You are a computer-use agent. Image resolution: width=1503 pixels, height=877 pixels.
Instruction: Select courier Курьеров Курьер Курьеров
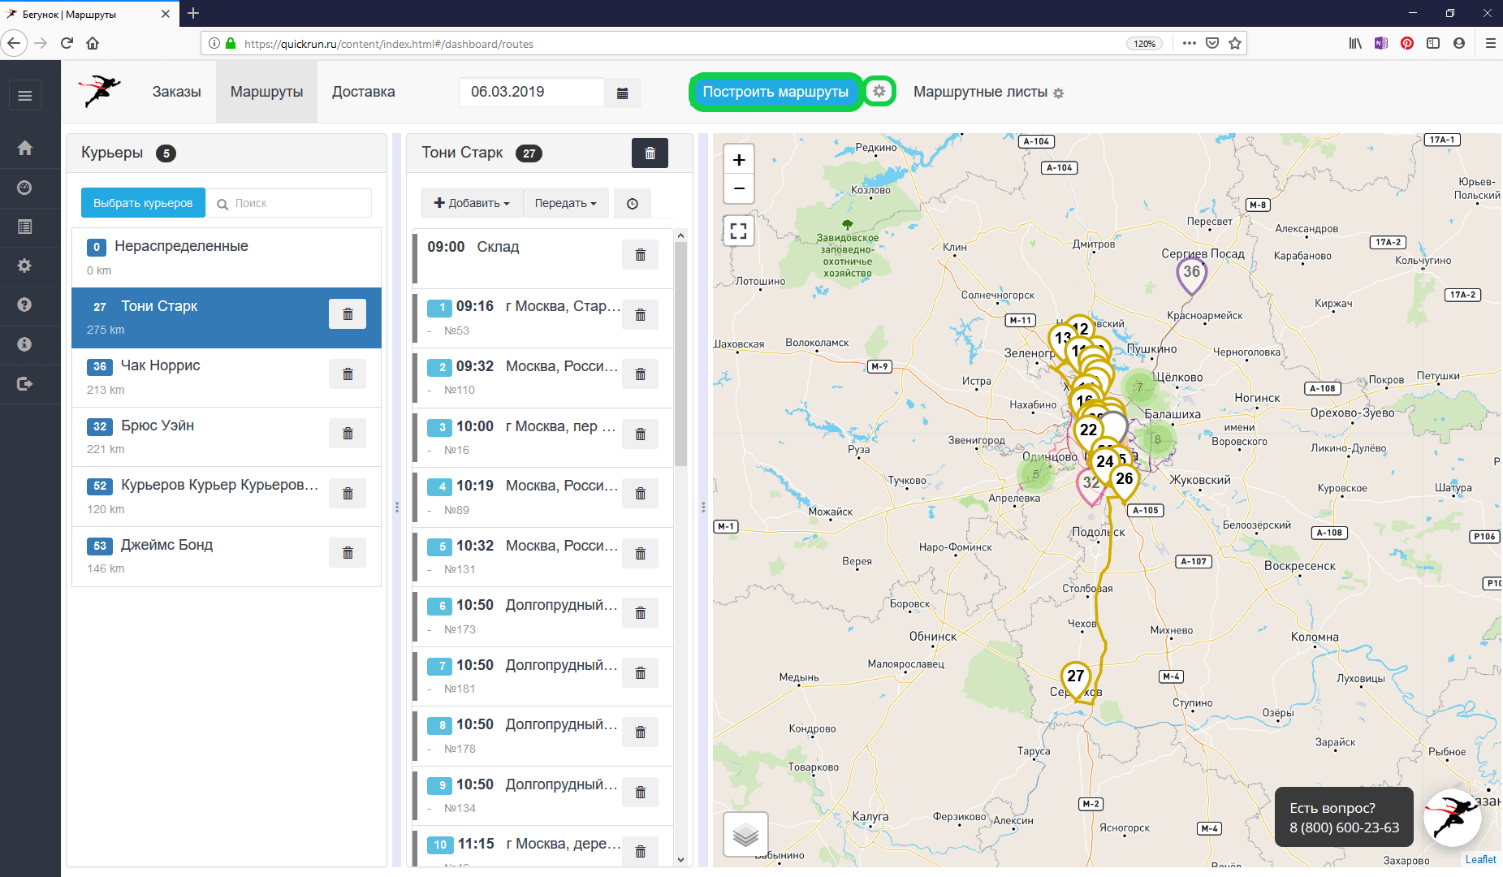click(227, 496)
